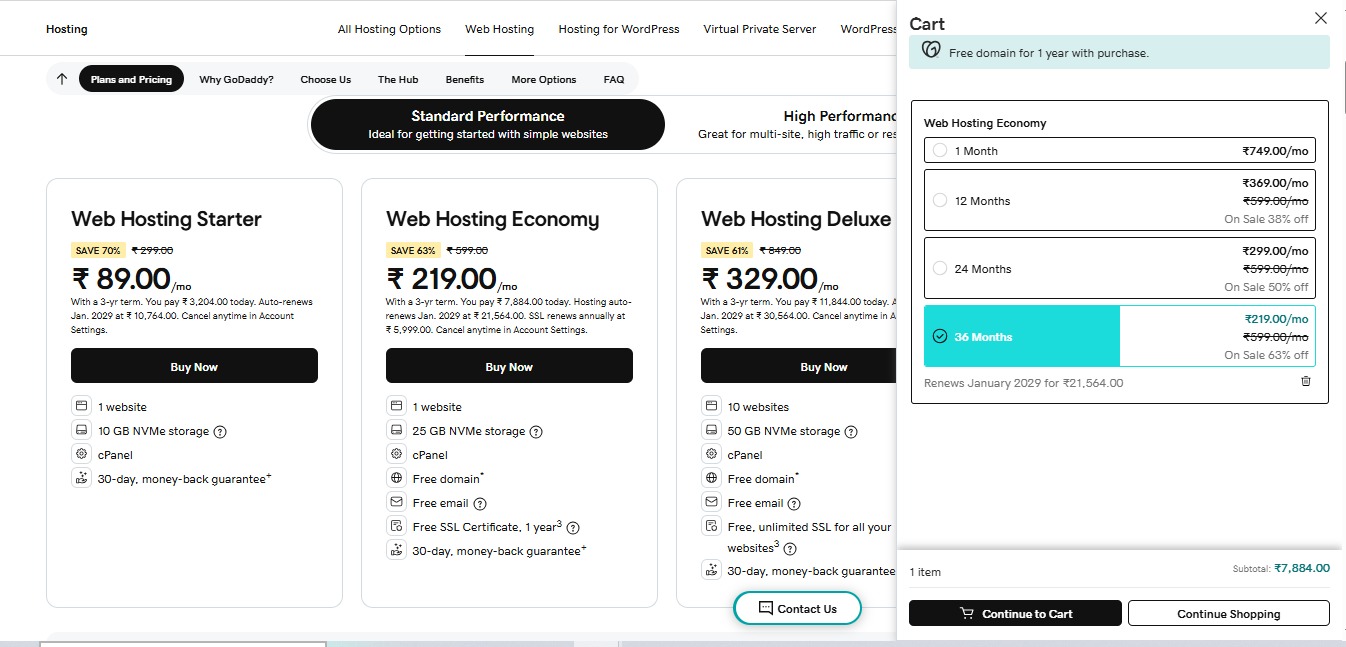Viewport: 1346px width, 647px height.
Task: Click the trash icon to remove cart item
Action: (x=1305, y=381)
